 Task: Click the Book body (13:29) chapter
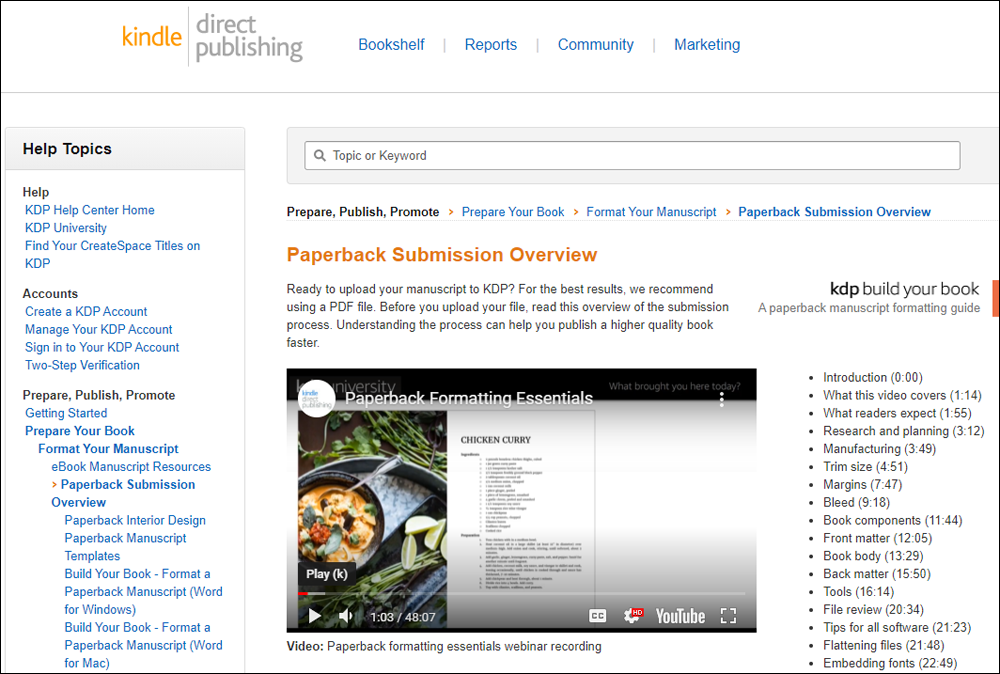point(873,555)
